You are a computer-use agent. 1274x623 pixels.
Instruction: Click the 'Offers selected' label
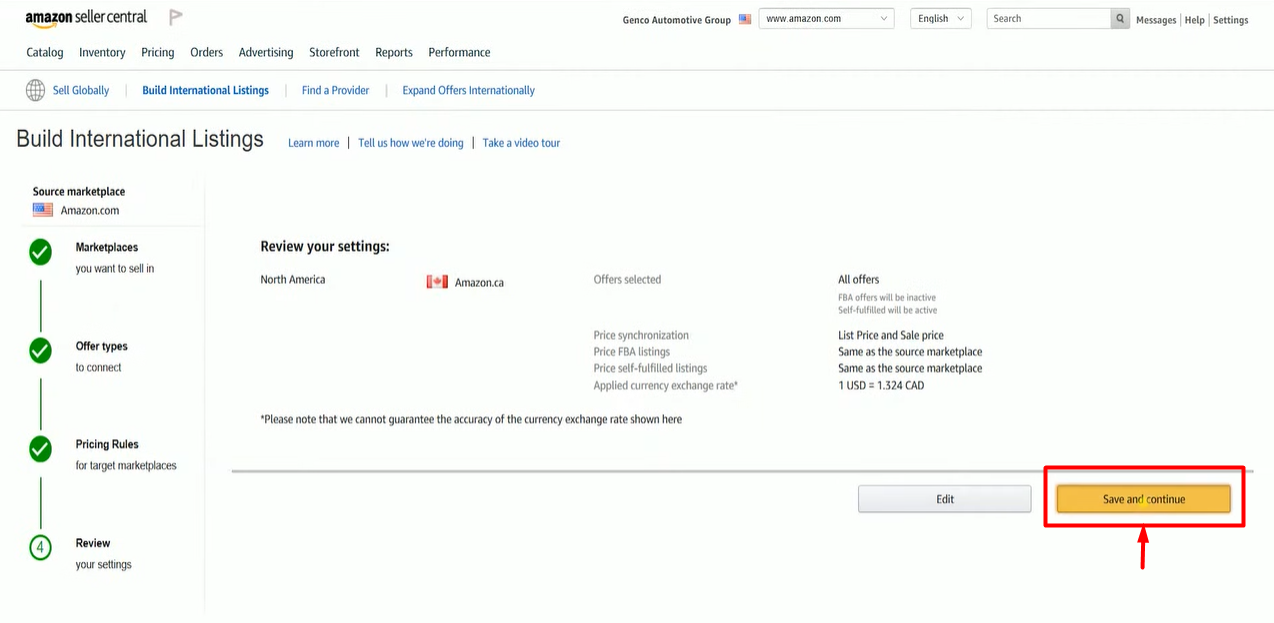[x=627, y=279]
